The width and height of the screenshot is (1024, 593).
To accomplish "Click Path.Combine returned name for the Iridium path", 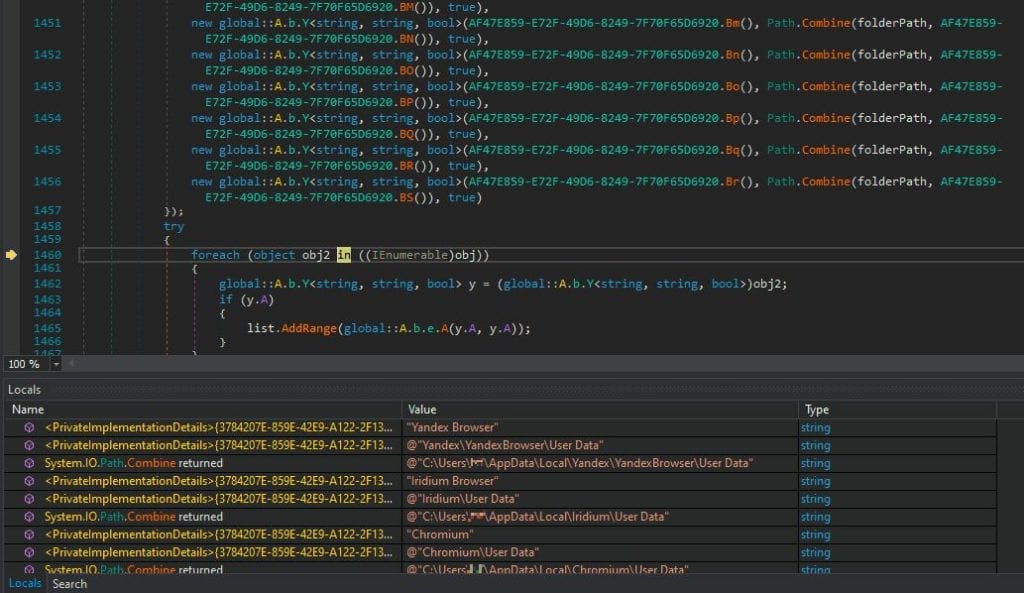I will (133, 517).
